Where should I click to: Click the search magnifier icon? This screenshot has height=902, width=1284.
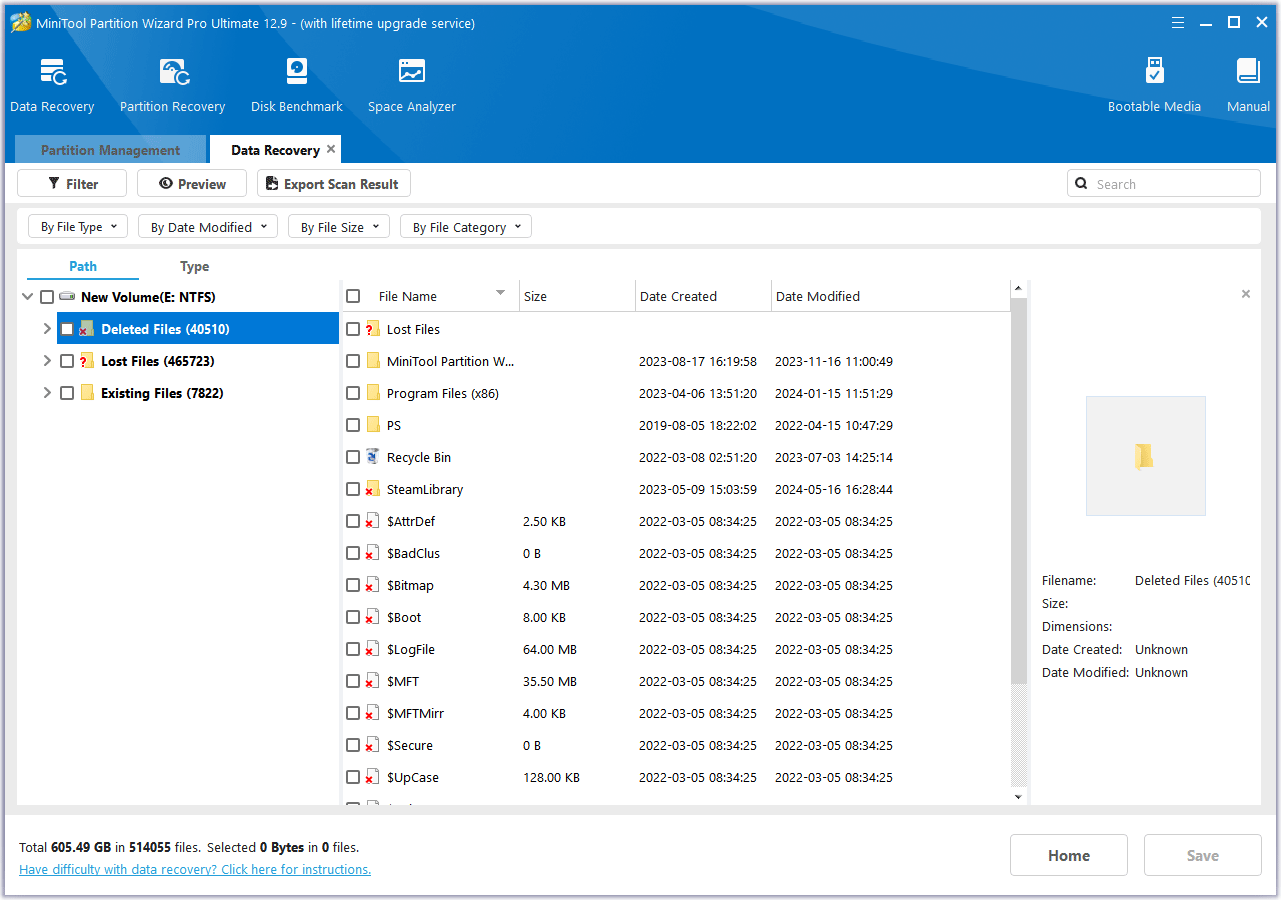pyautogui.click(x=1081, y=184)
